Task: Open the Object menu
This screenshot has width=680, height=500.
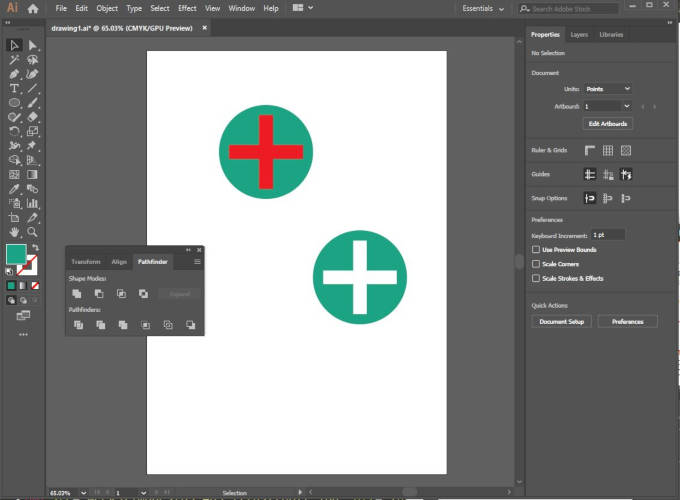Action: (x=107, y=8)
